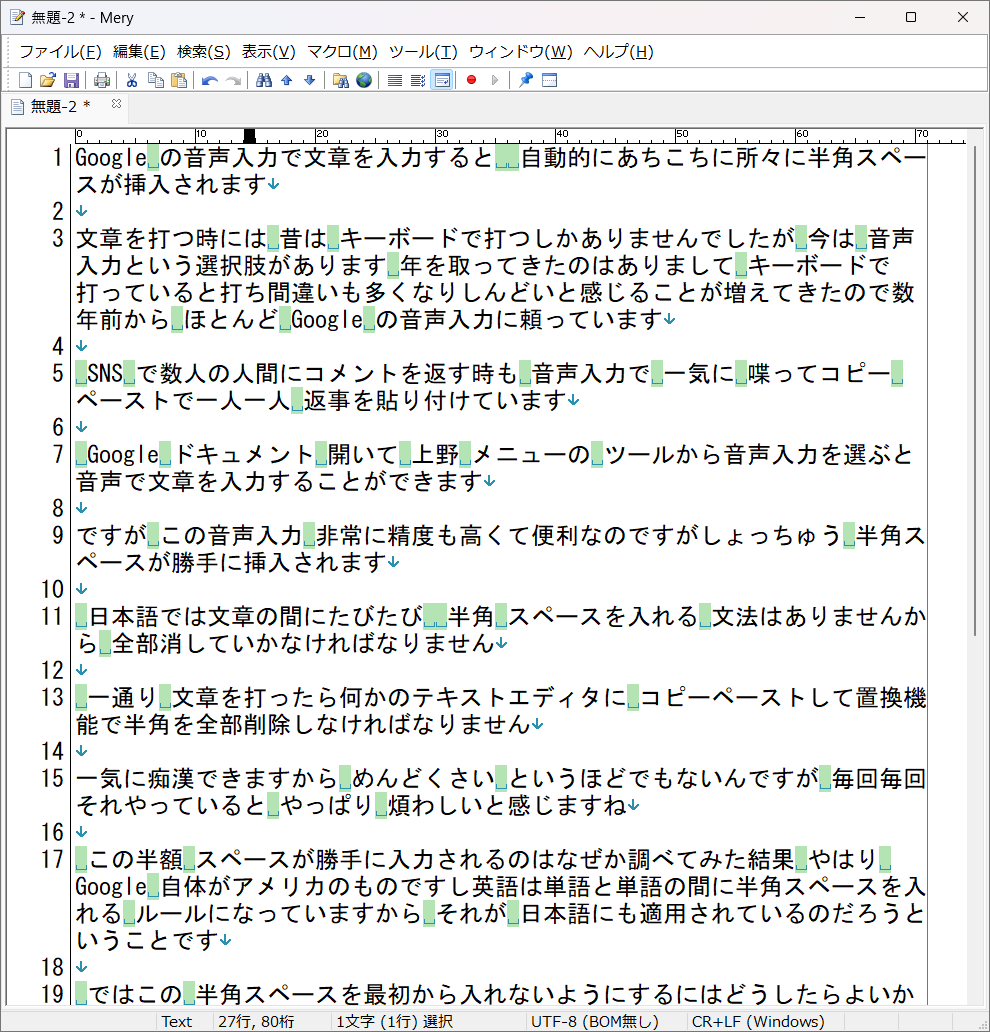
Task: Find next with the down arrow icon
Action: (x=310, y=80)
